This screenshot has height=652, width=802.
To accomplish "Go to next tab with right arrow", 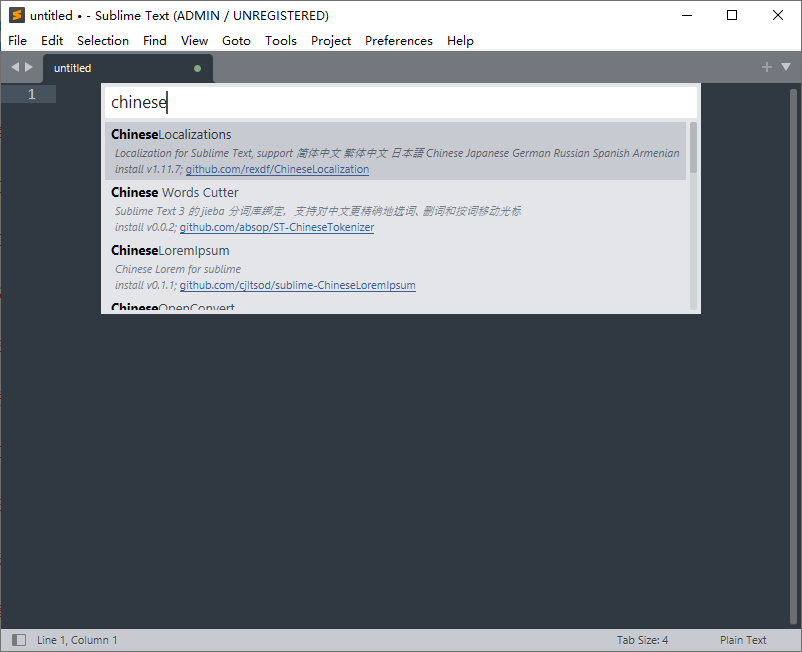I will (29, 67).
